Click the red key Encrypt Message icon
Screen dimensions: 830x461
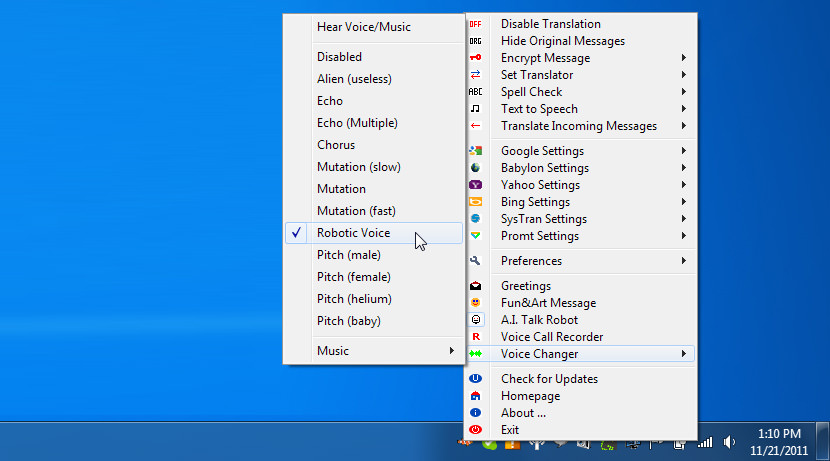point(475,58)
